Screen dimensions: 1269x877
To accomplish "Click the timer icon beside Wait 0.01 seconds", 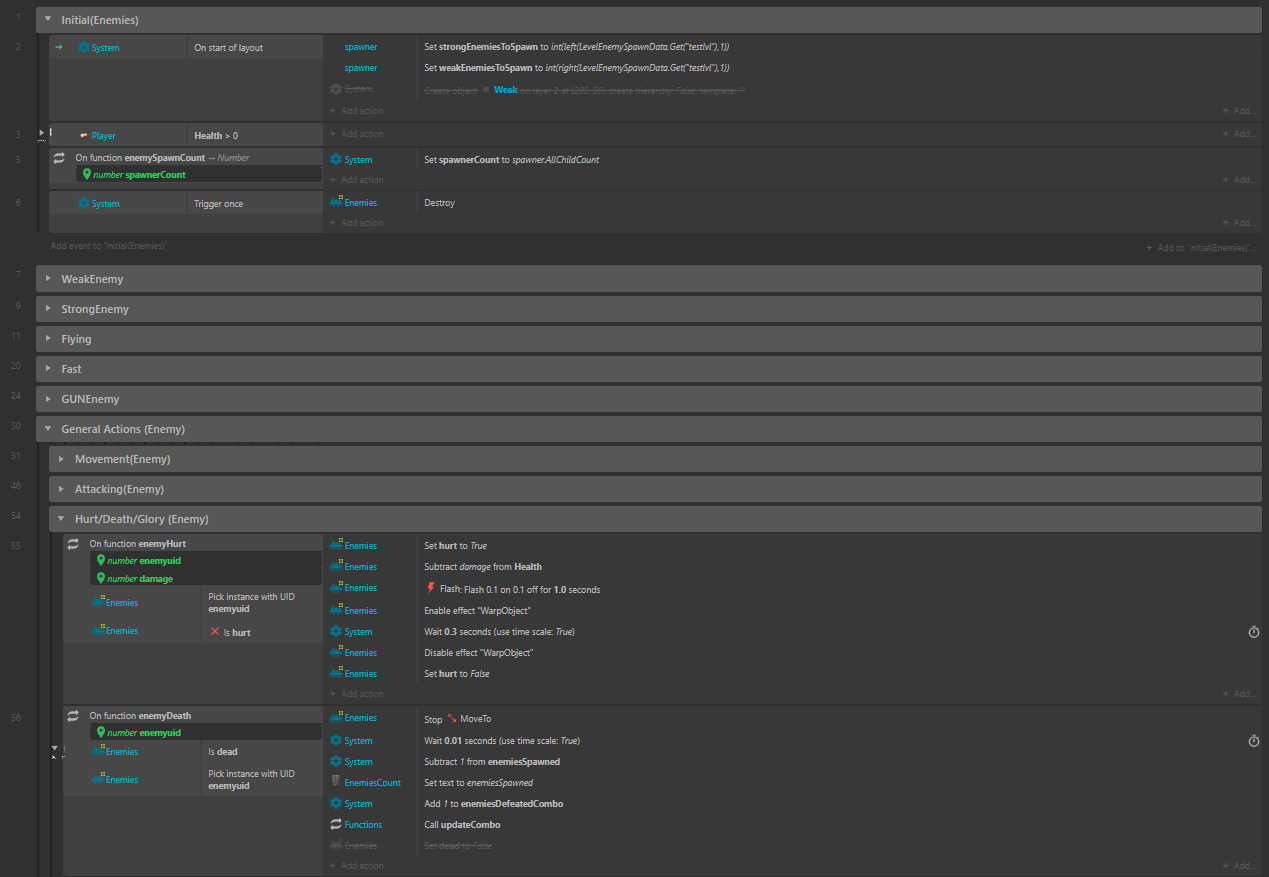I will point(1253,741).
